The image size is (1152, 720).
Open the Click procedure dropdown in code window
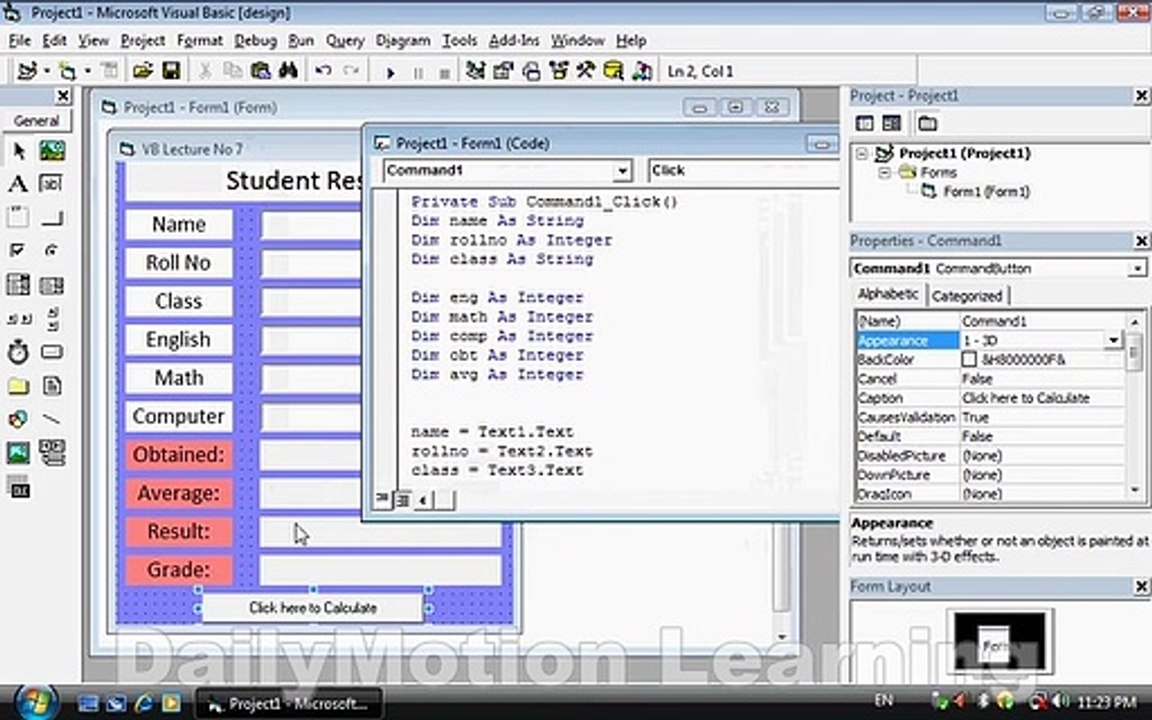pyautogui.click(x=744, y=170)
